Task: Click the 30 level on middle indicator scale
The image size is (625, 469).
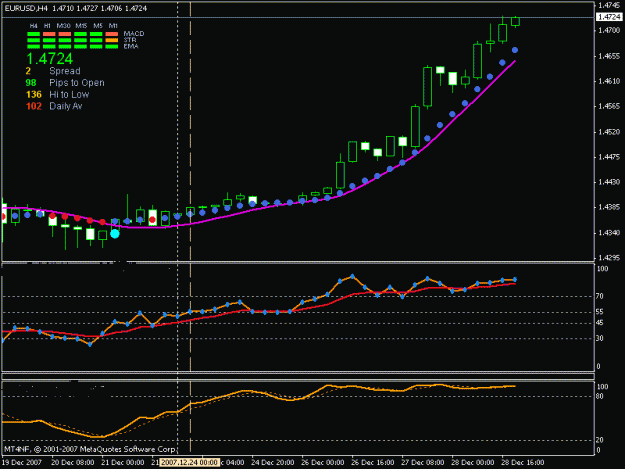Action: click(600, 338)
